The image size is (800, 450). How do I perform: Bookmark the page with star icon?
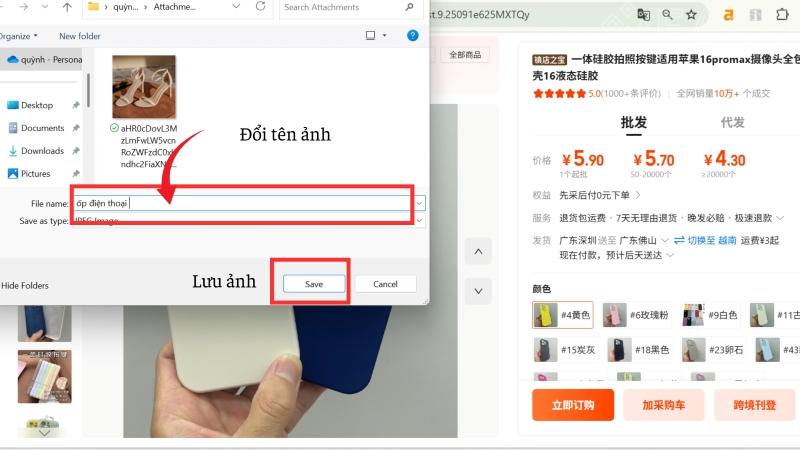(x=691, y=15)
